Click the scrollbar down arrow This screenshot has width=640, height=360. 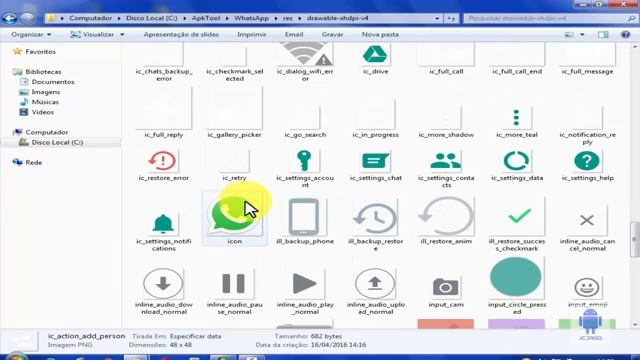coord(634,325)
